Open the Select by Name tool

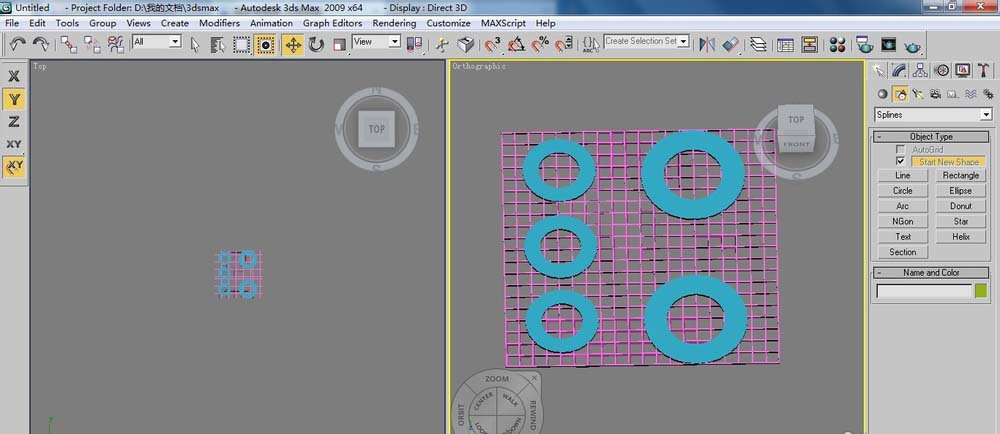(x=218, y=44)
